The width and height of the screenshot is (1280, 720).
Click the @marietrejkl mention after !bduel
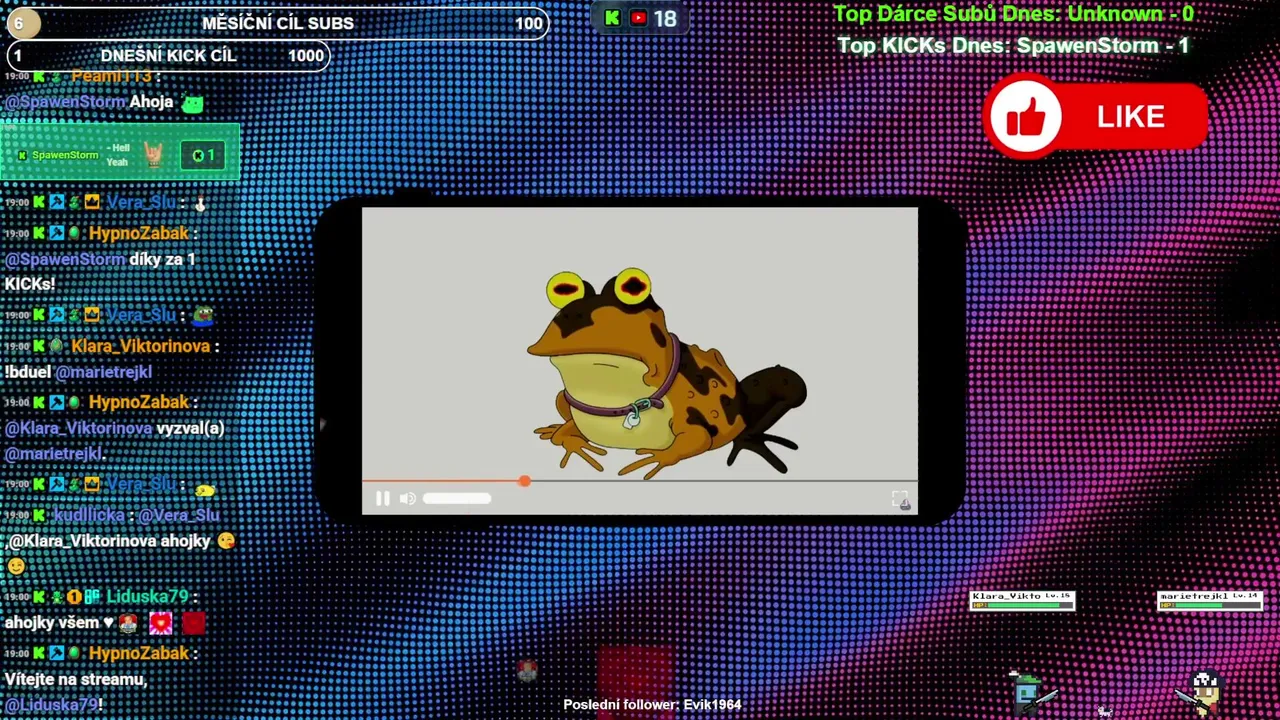tap(104, 372)
